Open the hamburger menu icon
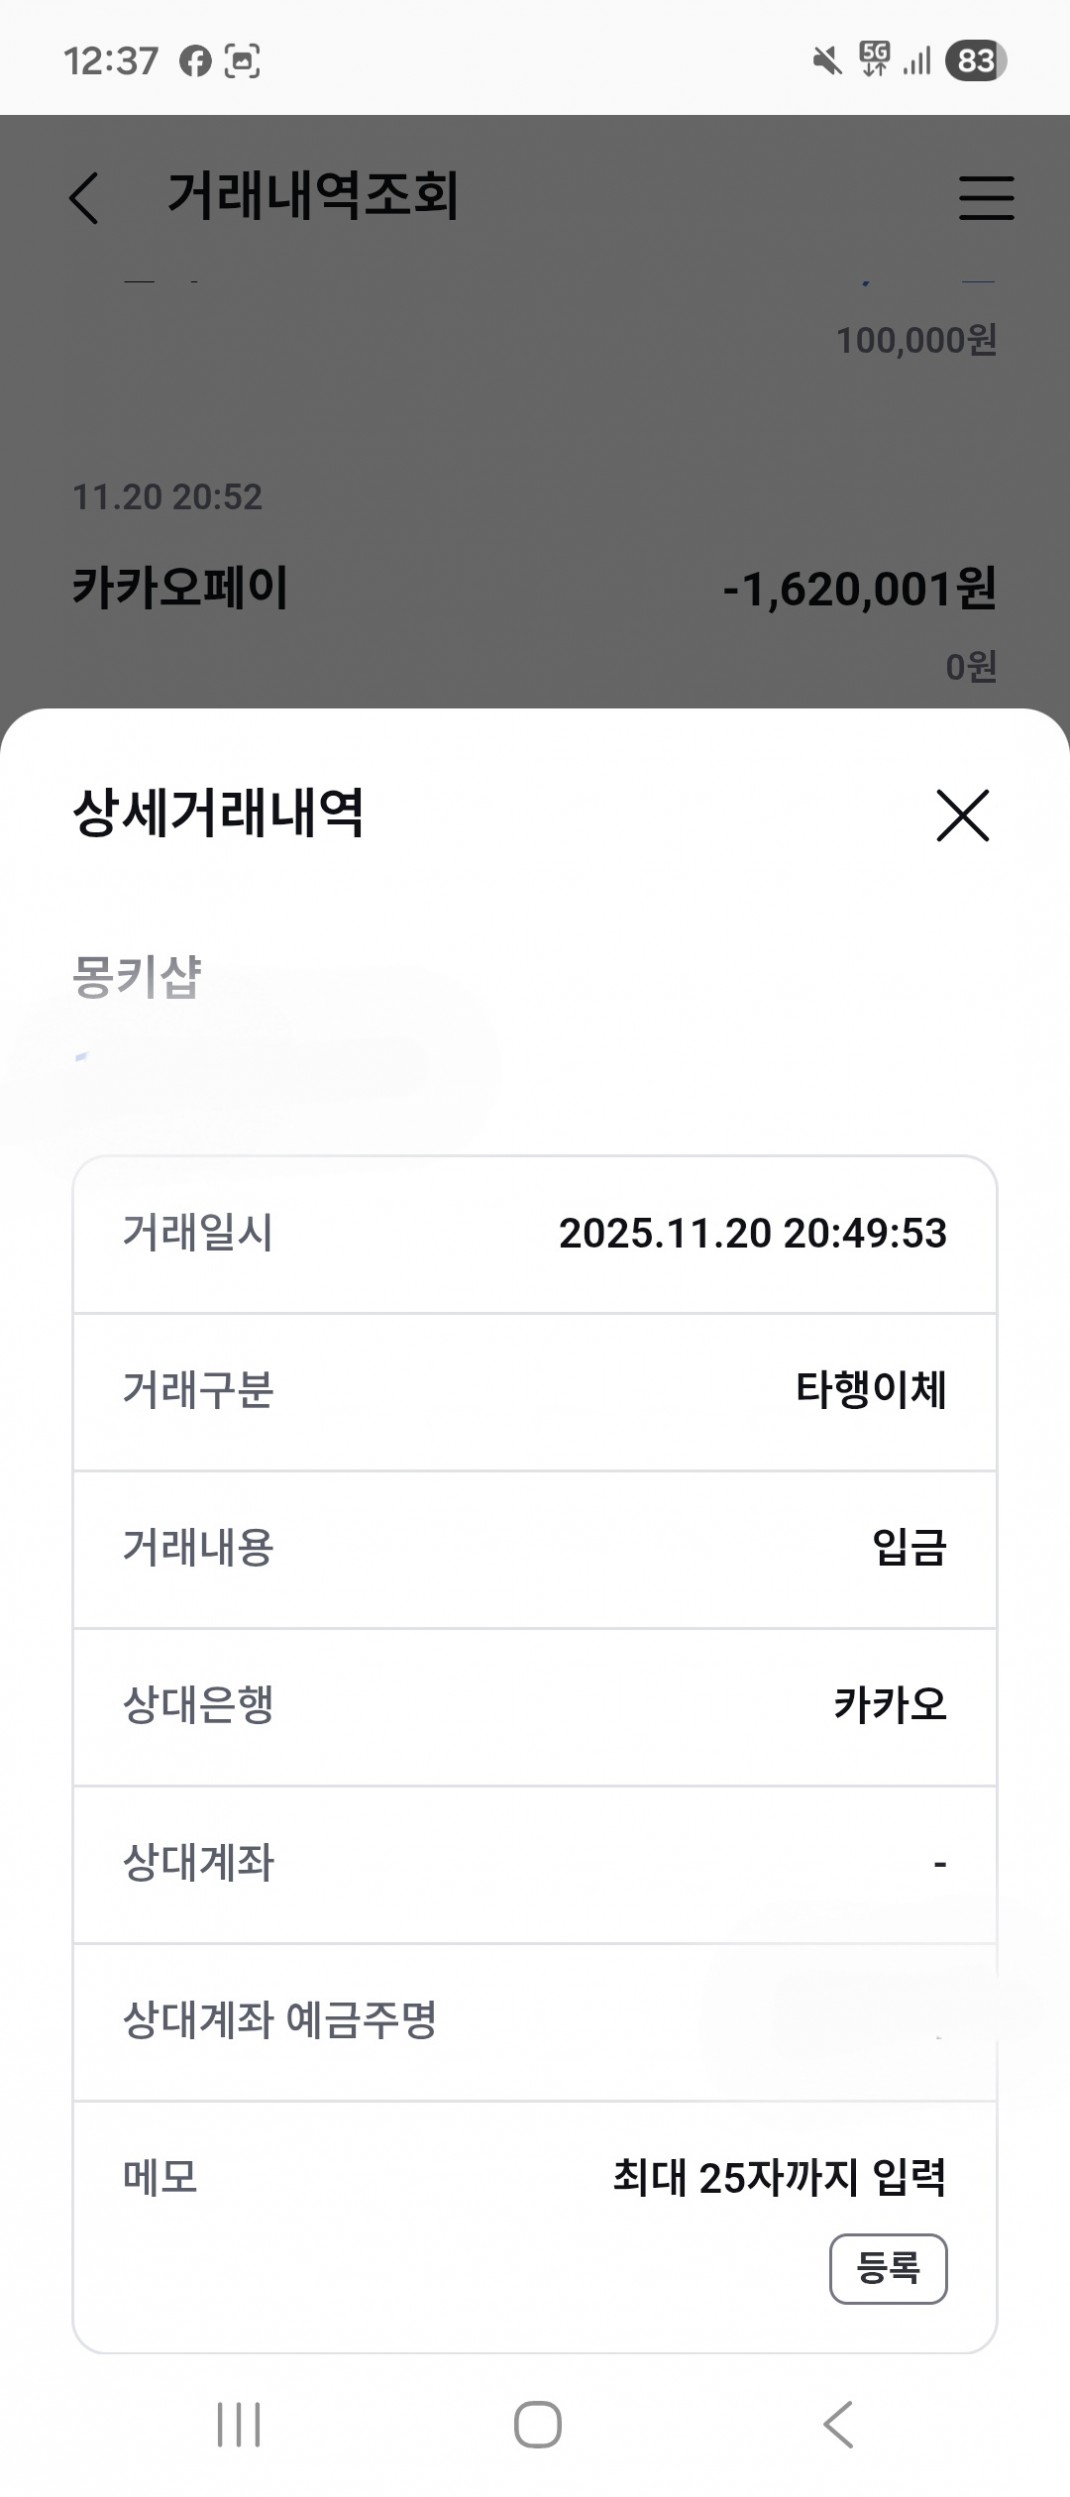Viewport: 1070px width, 2497px height. (x=986, y=197)
